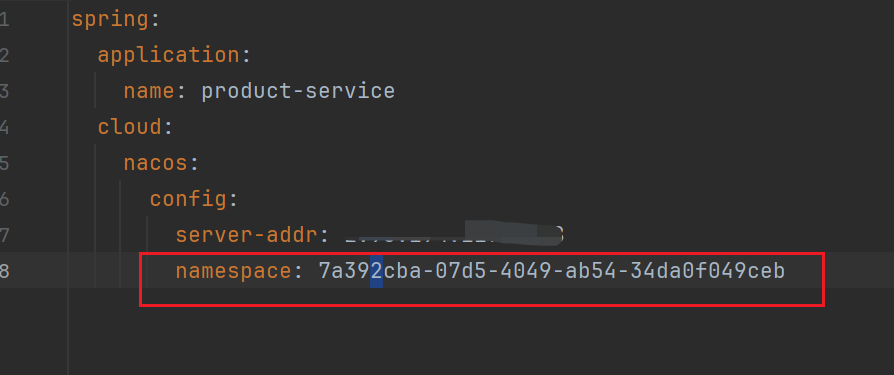This screenshot has width=894, height=375.
Task: Click line number 8 in gutter
Action: (x=5, y=271)
